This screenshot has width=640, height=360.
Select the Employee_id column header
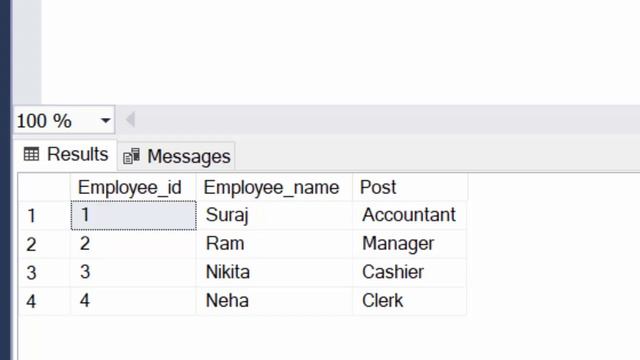point(133,187)
